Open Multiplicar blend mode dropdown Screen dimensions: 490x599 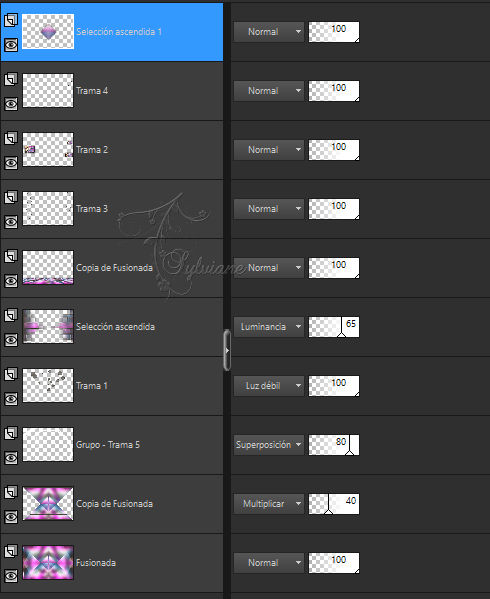tap(268, 504)
